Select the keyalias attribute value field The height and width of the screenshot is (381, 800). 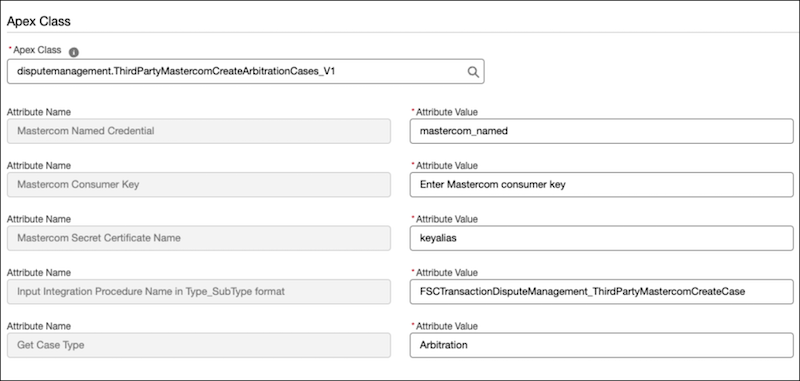click(602, 238)
